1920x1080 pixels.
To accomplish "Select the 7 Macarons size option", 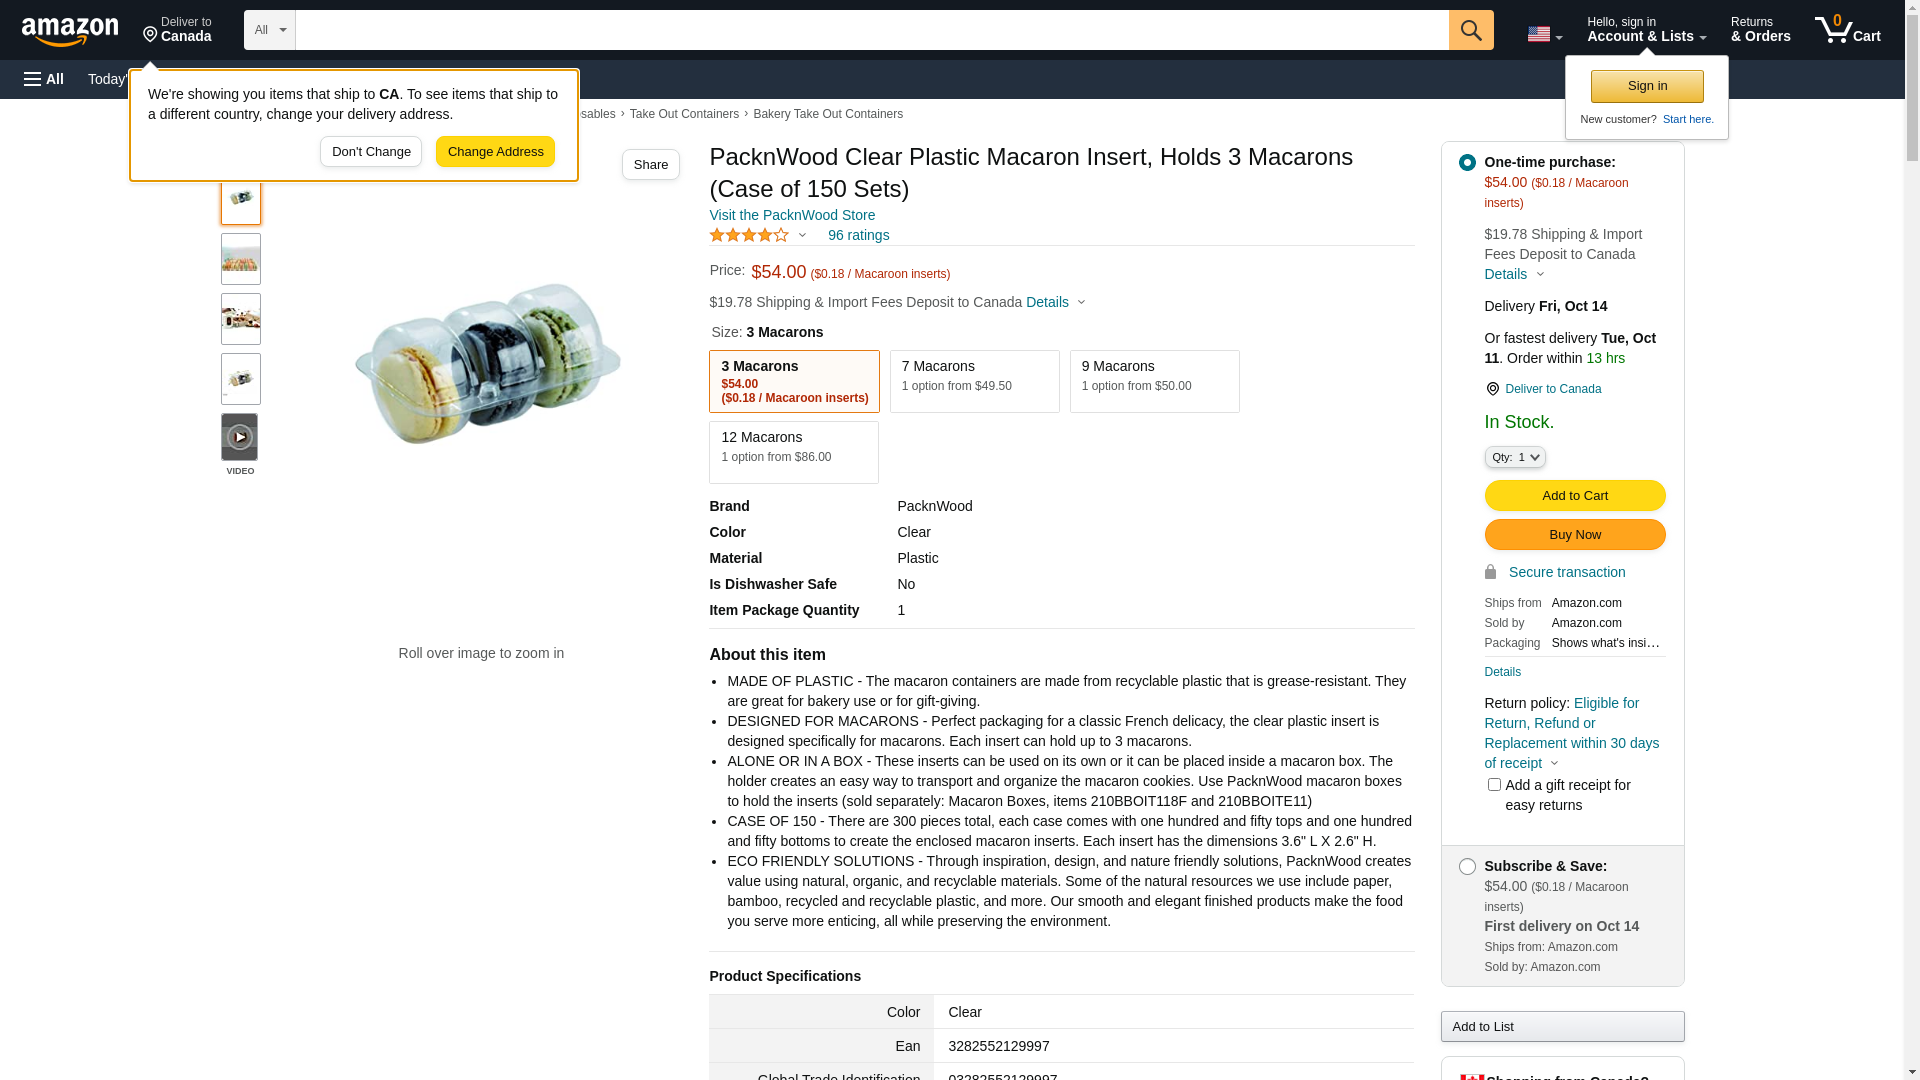I will point(974,381).
